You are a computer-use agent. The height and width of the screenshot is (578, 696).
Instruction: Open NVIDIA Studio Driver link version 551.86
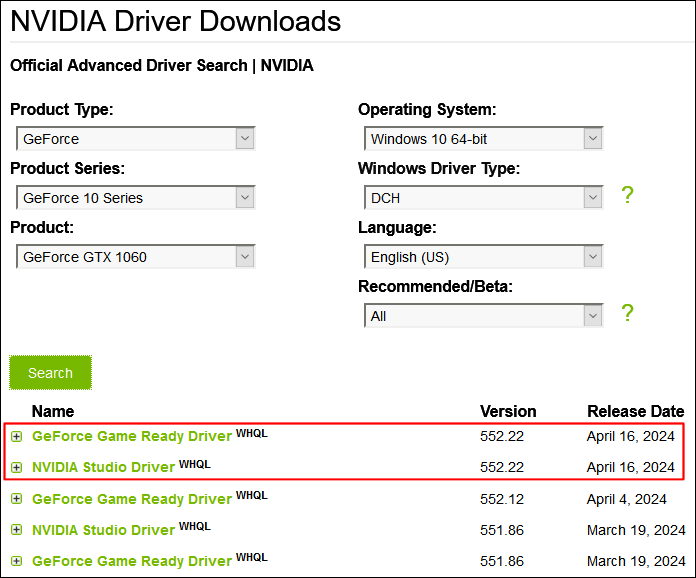pyautogui.click(x=103, y=530)
